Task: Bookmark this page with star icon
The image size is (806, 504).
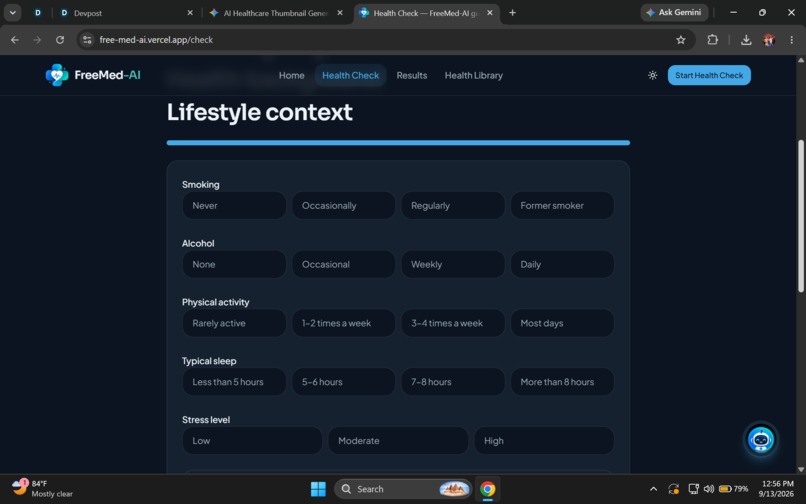Action: pyautogui.click(x=681, y=40)
